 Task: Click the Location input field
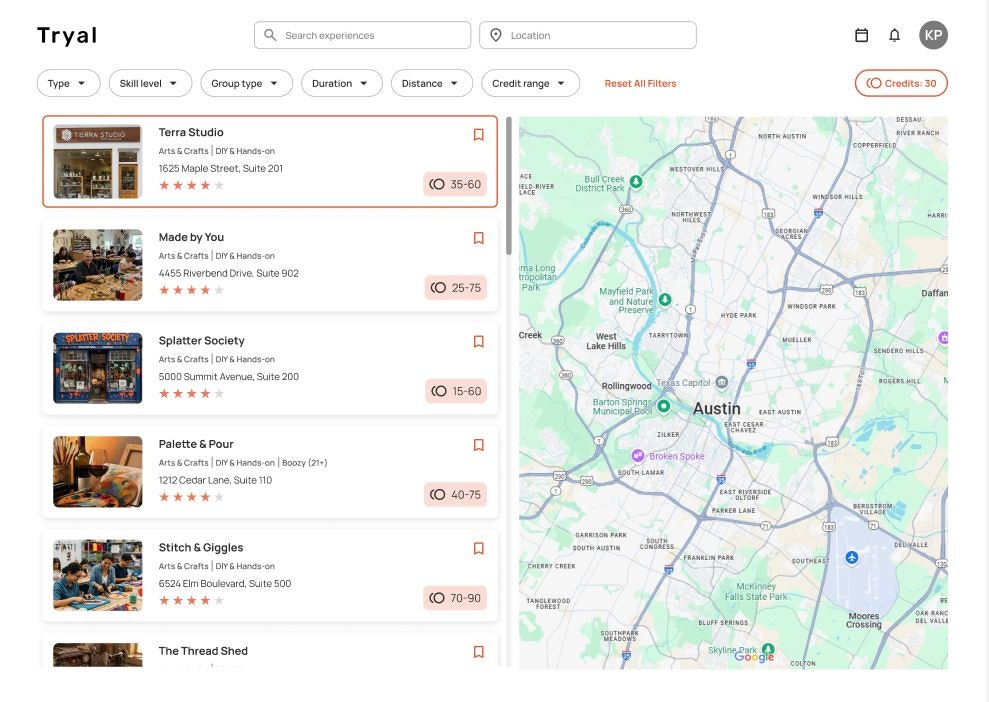click(588, 35)
